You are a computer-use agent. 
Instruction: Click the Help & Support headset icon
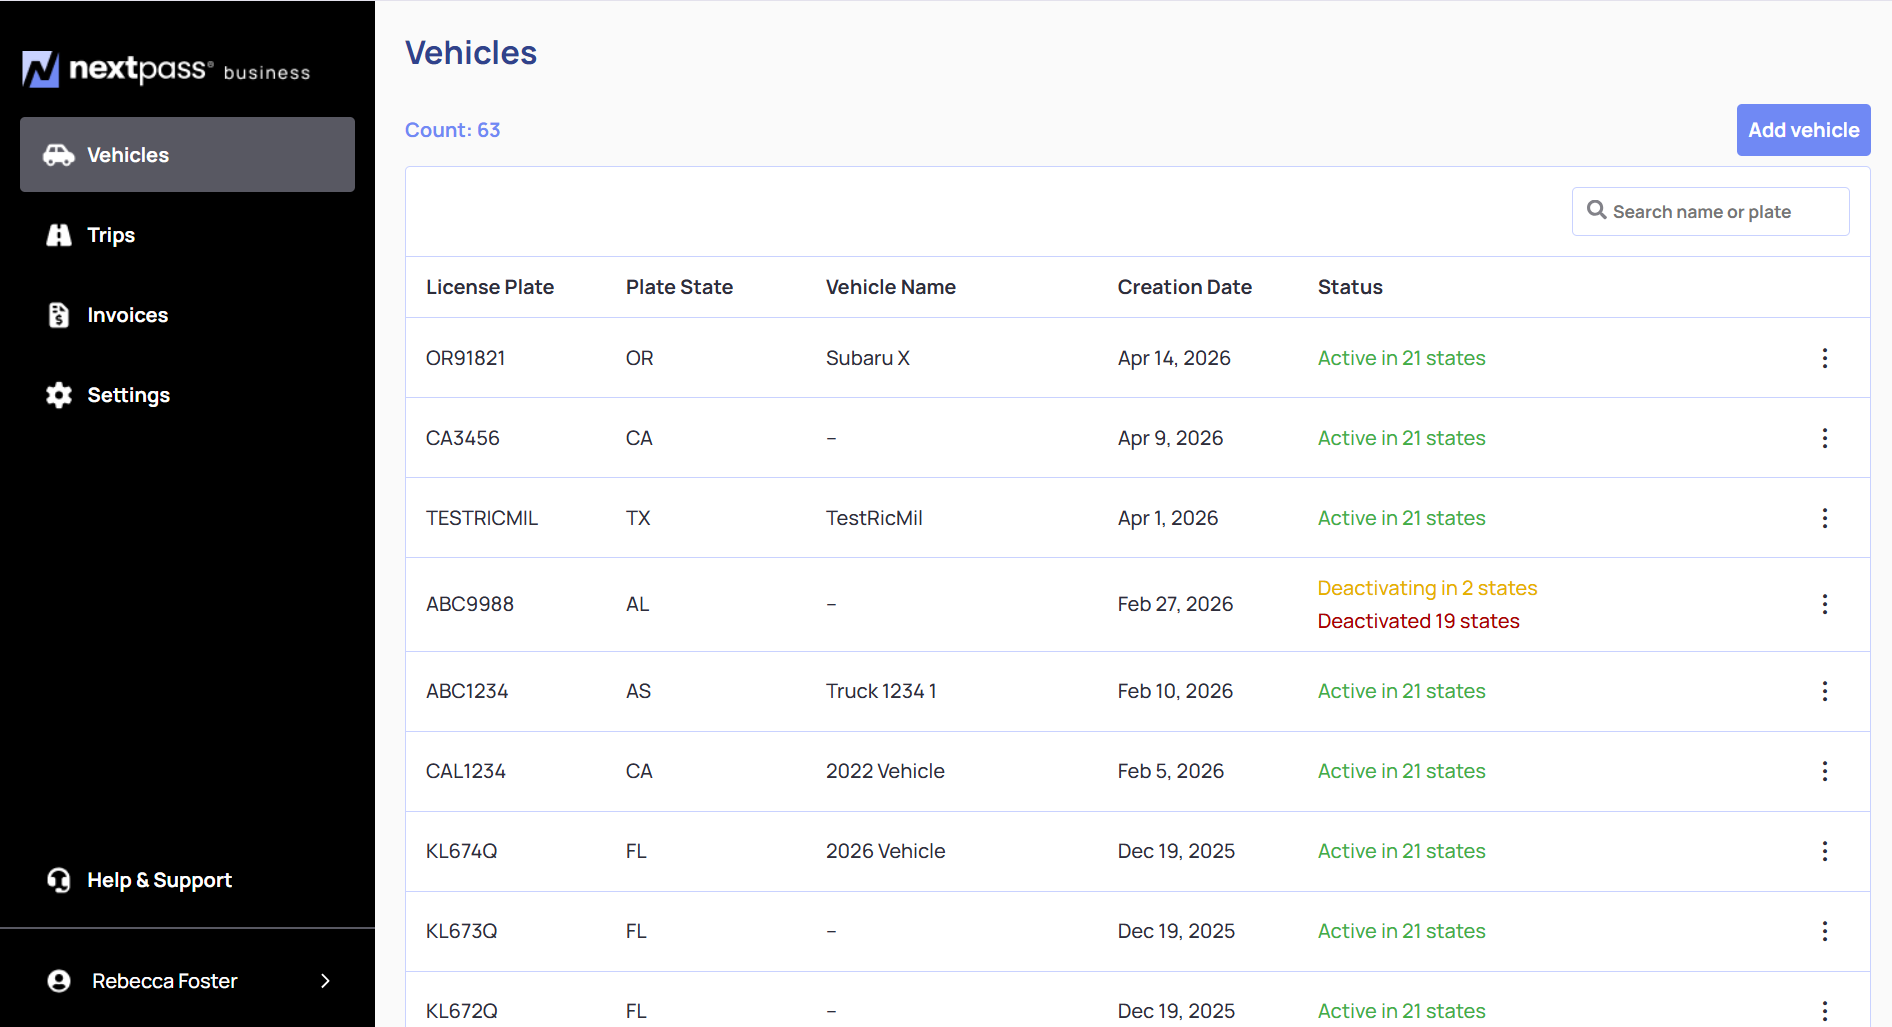click(59, 880)
